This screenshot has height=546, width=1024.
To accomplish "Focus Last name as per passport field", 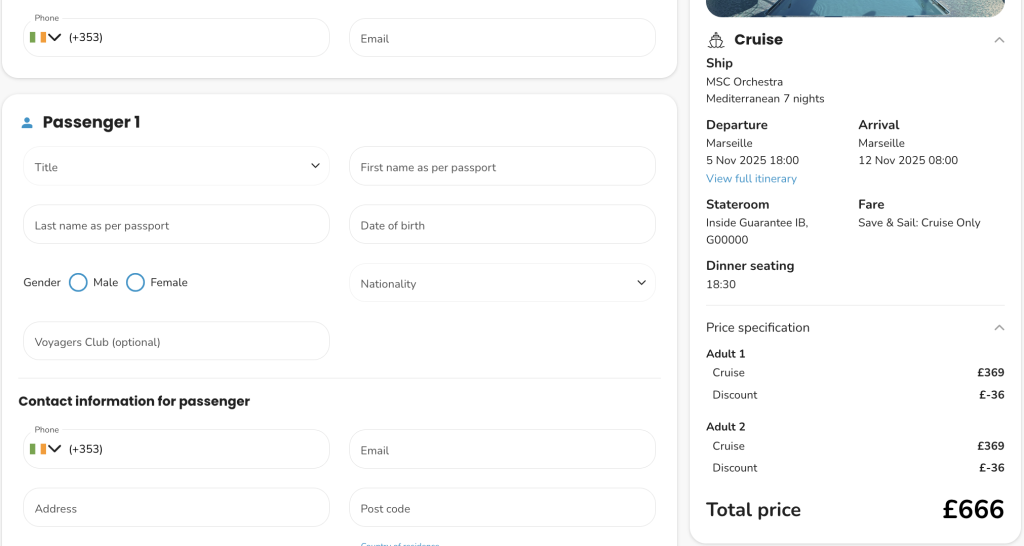I will (x=176, y=224).
